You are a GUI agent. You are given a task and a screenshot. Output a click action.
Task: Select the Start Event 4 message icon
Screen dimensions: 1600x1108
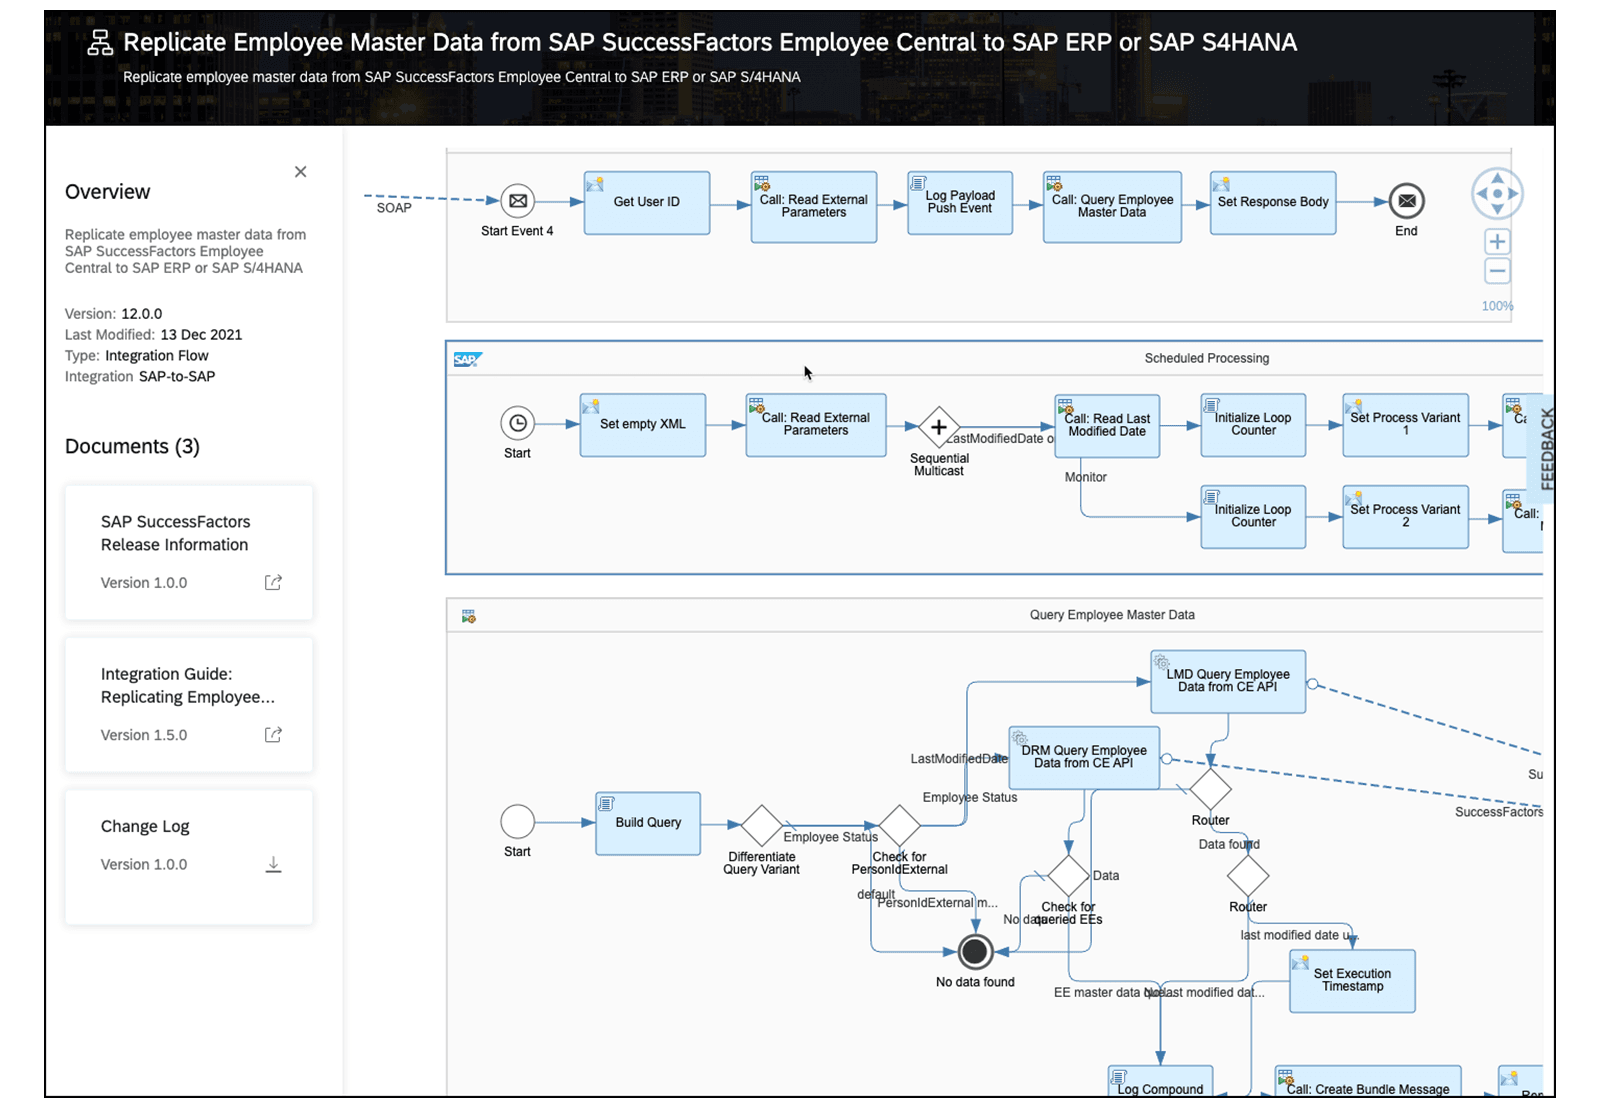518,201
